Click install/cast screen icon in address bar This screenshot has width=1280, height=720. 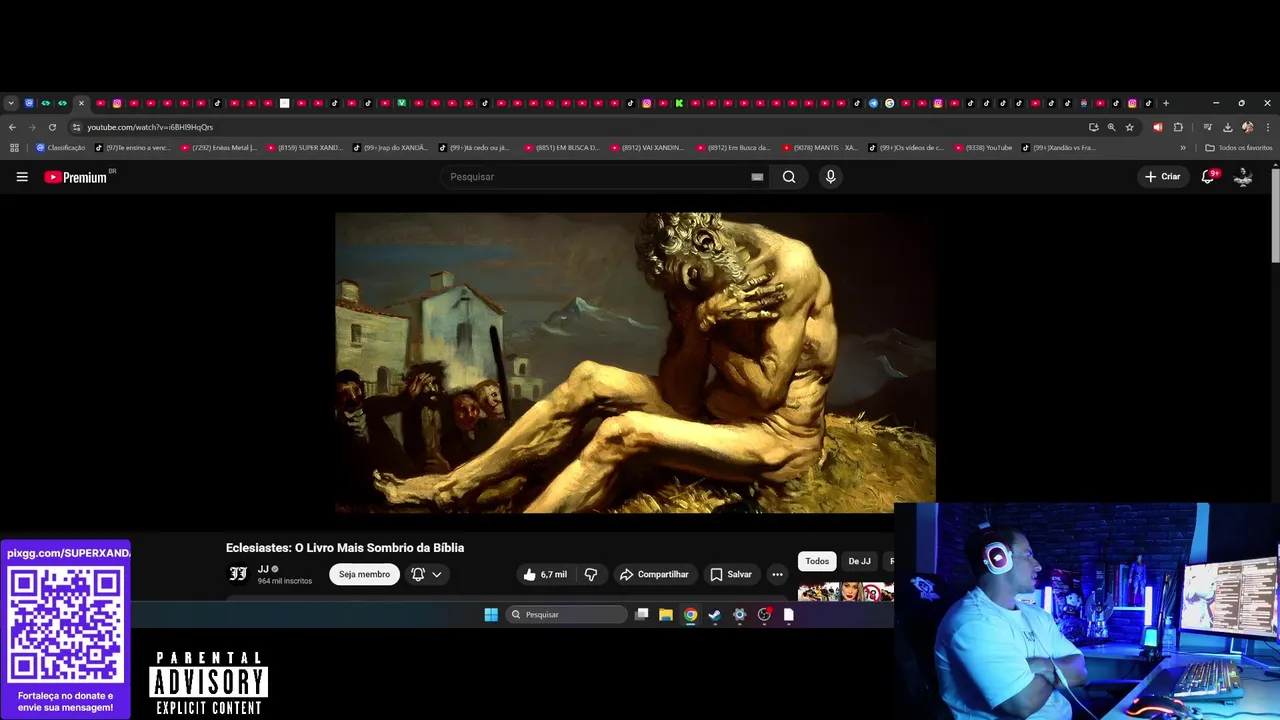coord(1093,127)
